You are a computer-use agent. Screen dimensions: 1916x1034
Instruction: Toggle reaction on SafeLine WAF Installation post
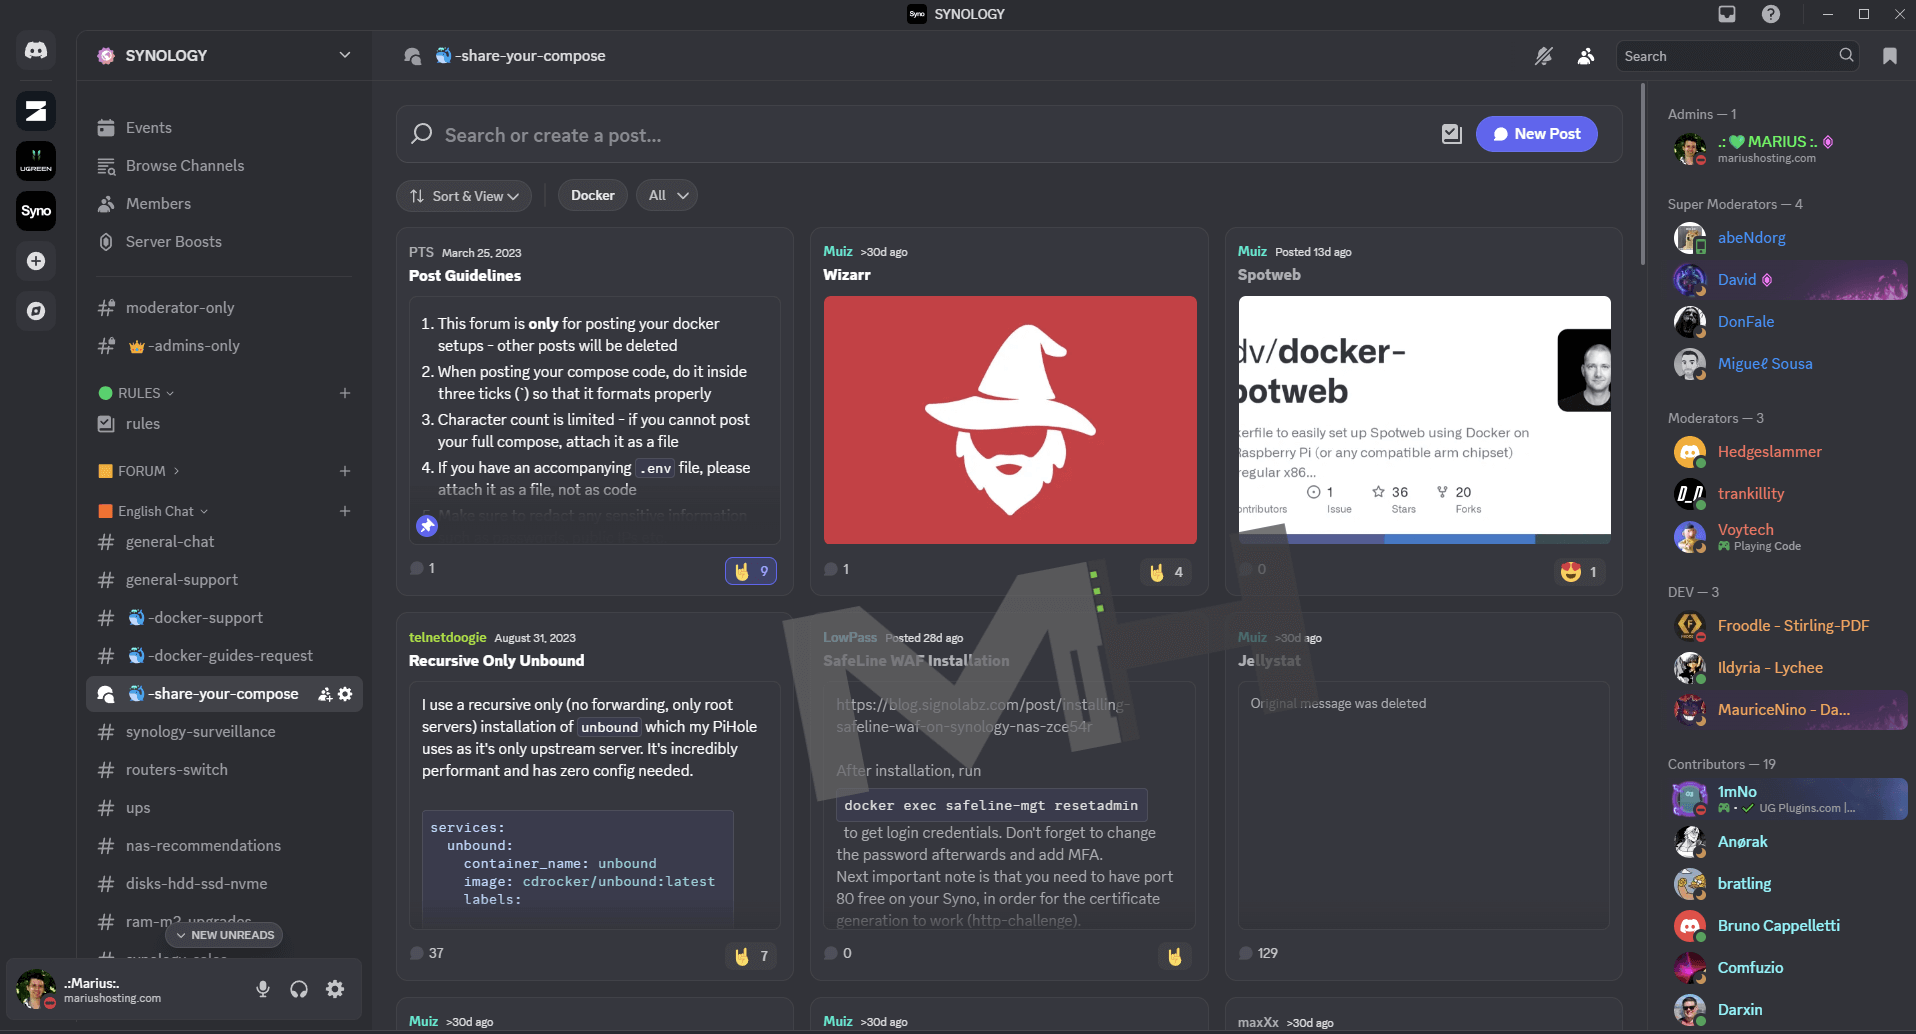click(1175, 956)
